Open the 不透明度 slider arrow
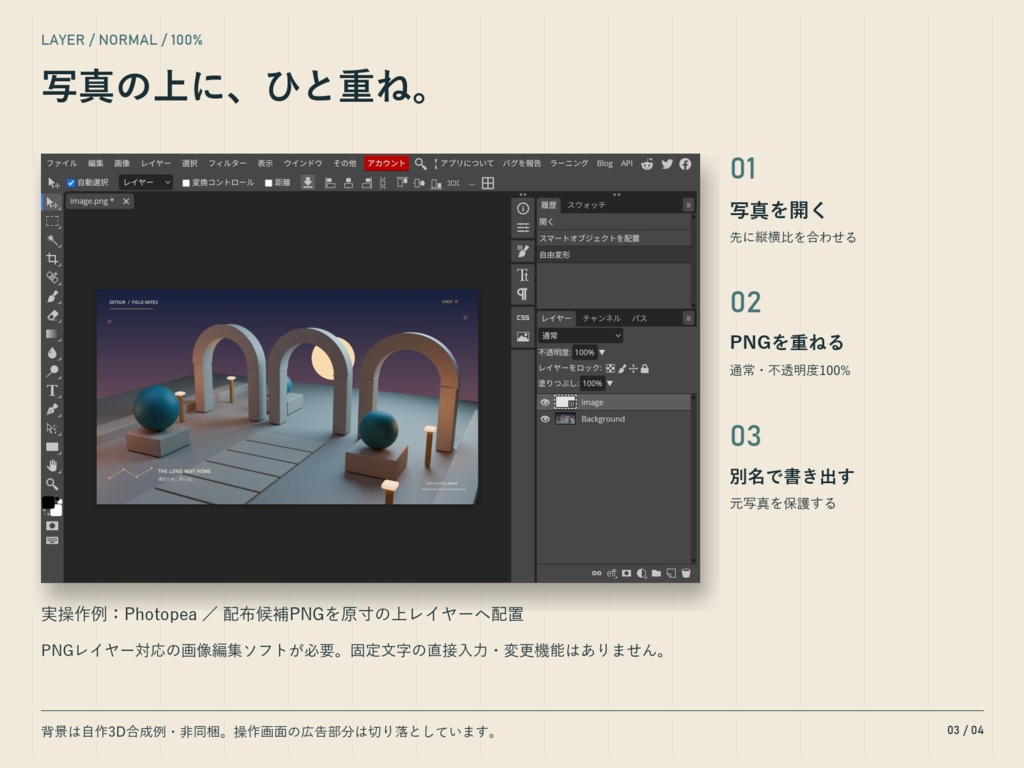This screenshot has height=768, width=1024. pyautogui.click(x=602, y=353)
